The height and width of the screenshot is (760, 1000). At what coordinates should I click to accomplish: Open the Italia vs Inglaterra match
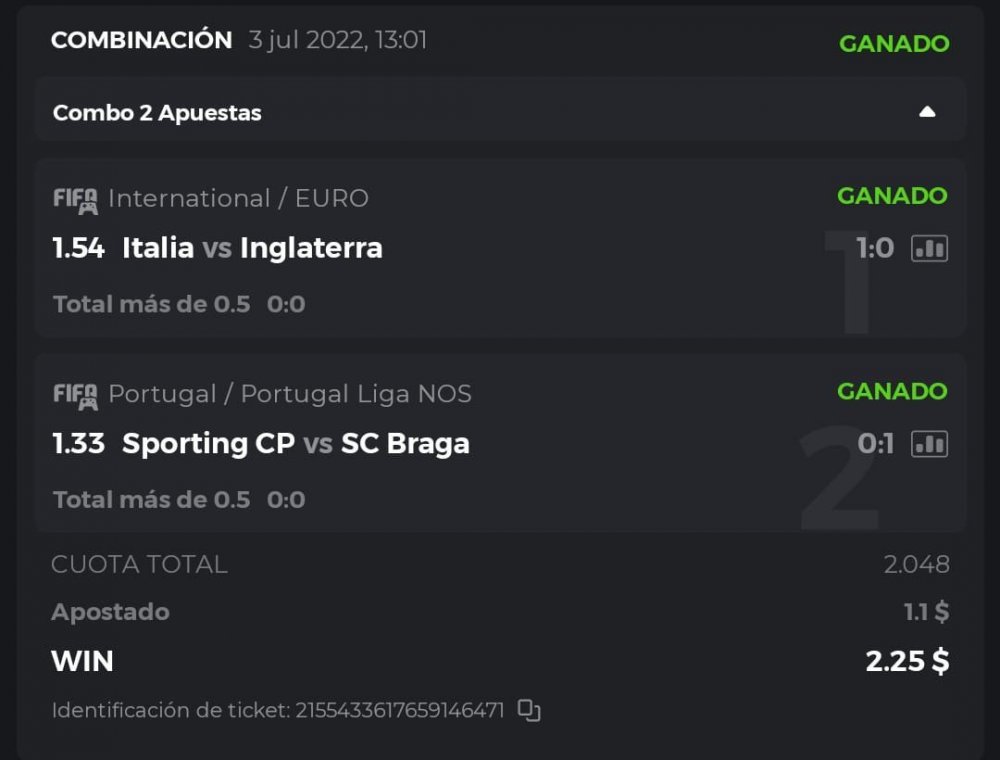(x=252, y=248)
